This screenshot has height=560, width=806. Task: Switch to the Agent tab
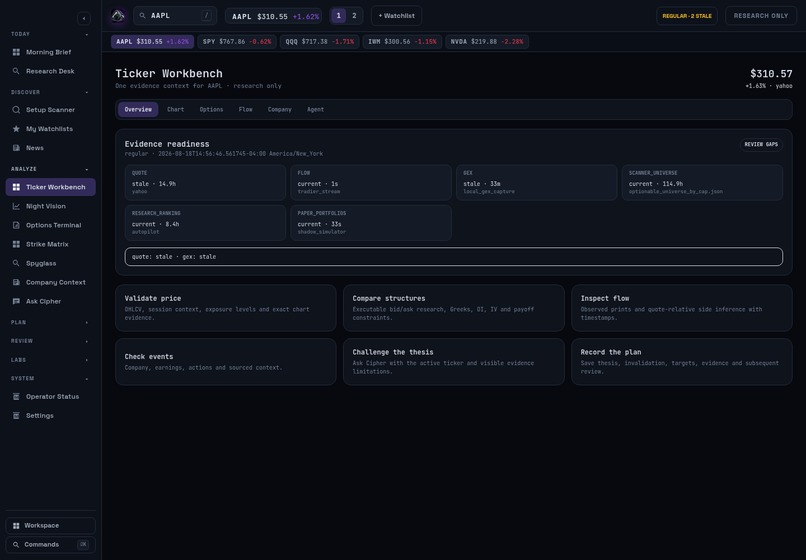point(316,110)
